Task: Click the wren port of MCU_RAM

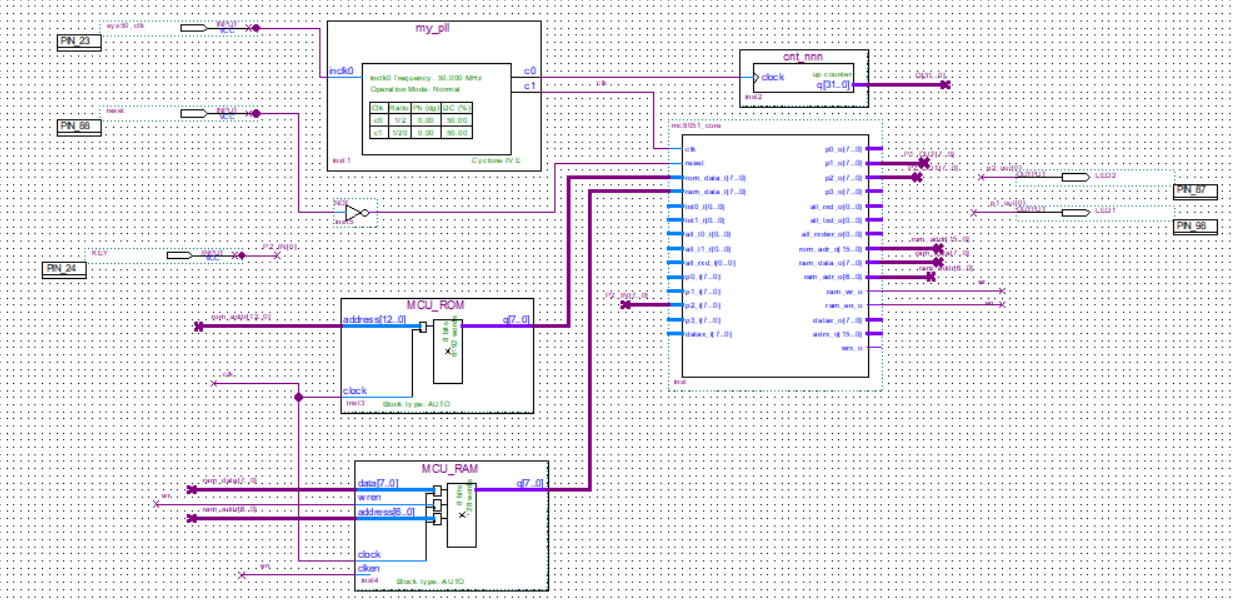Action: [368, 497]
